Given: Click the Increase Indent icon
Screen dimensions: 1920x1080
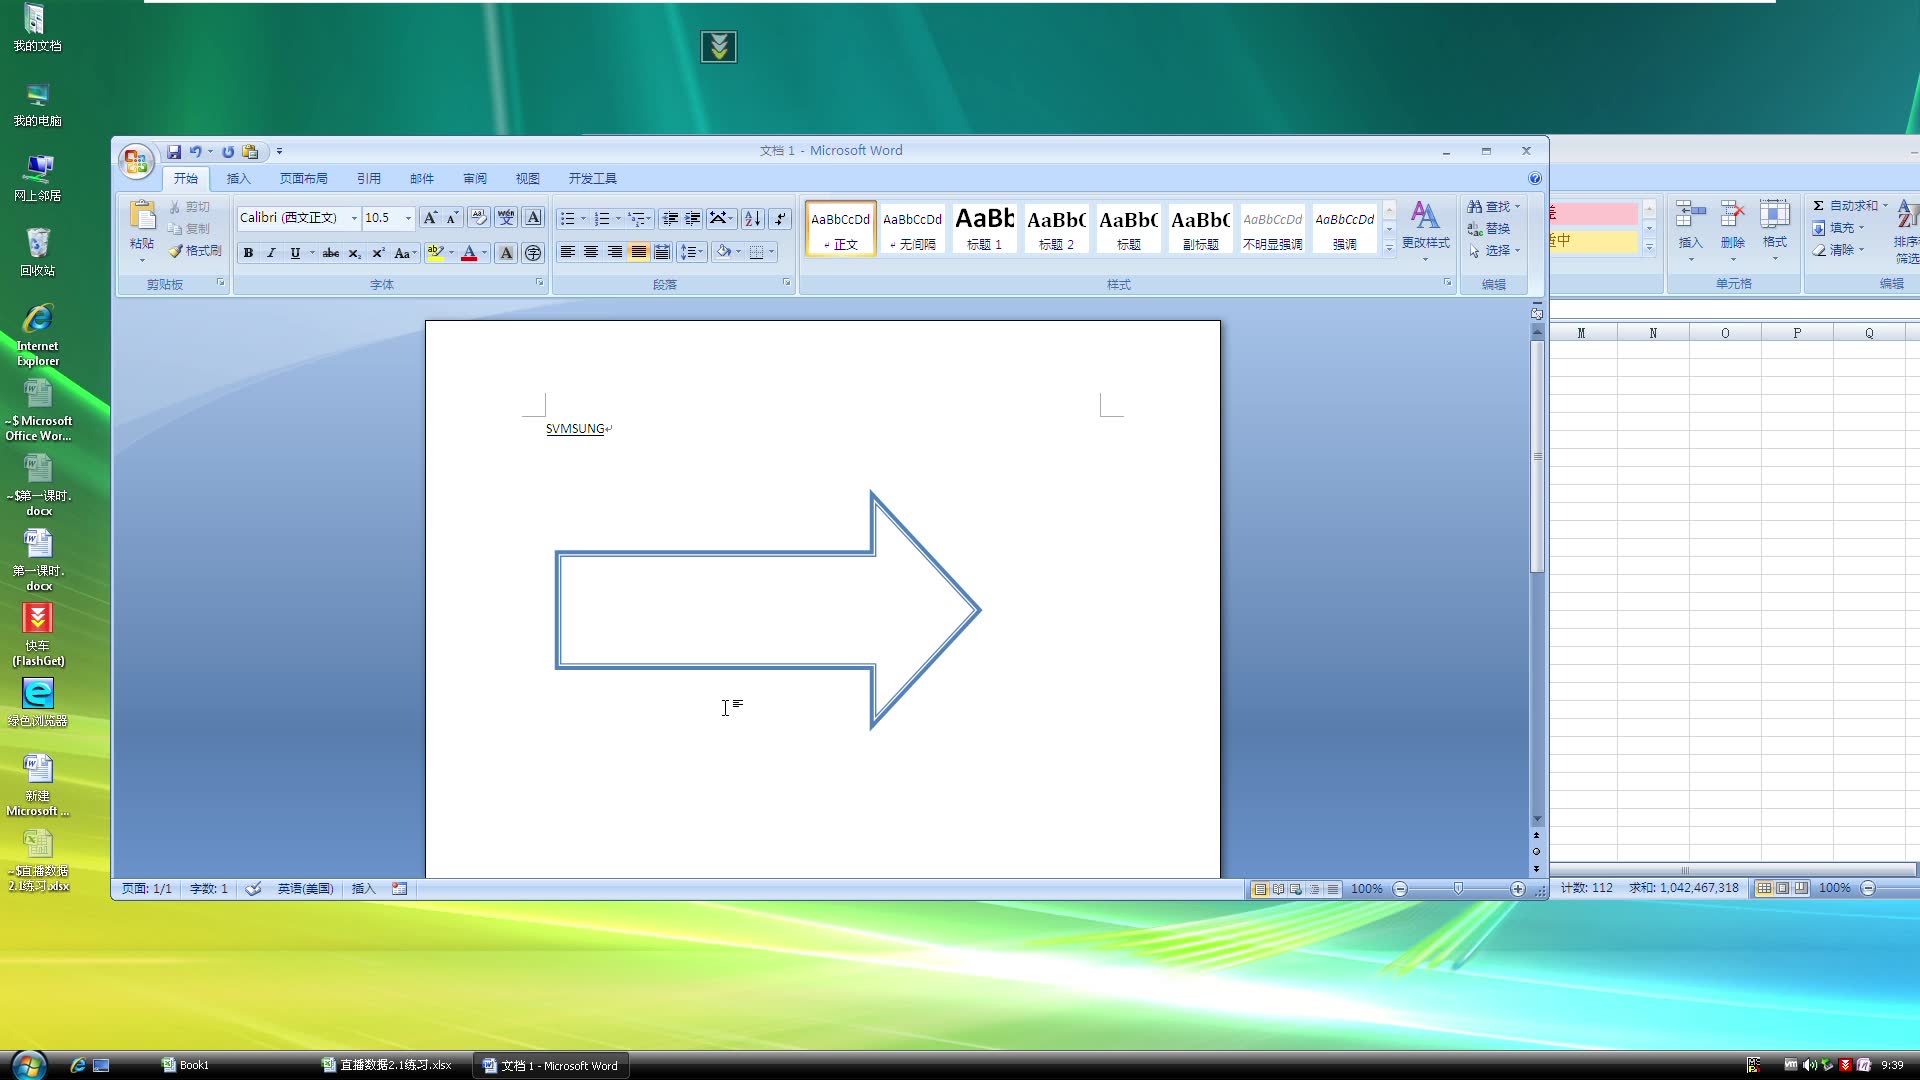Looking at the screenshot, I should pos(692,219).
